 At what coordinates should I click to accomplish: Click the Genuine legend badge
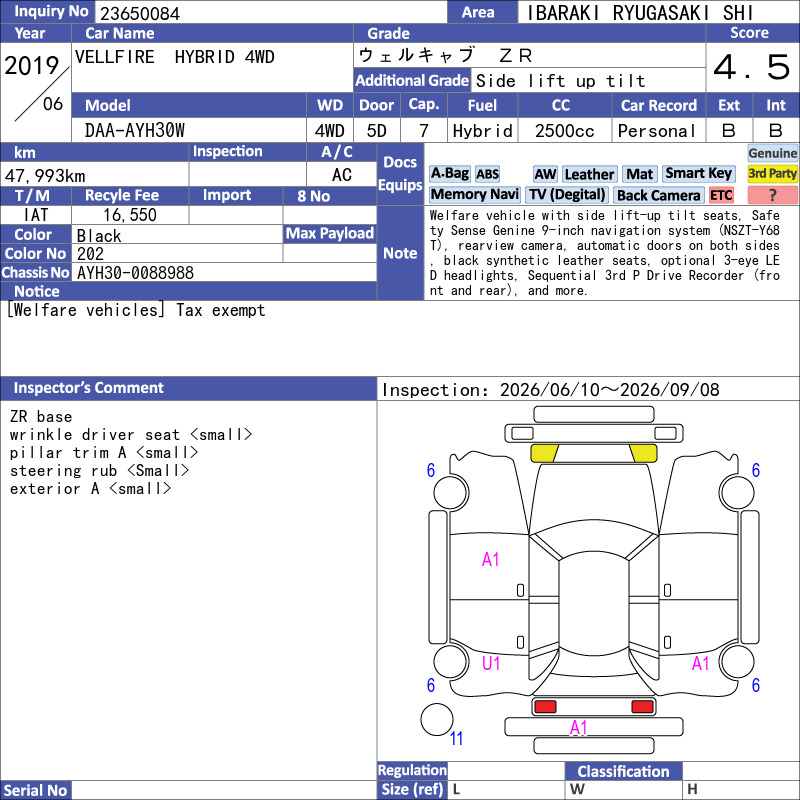click(772, 153)
